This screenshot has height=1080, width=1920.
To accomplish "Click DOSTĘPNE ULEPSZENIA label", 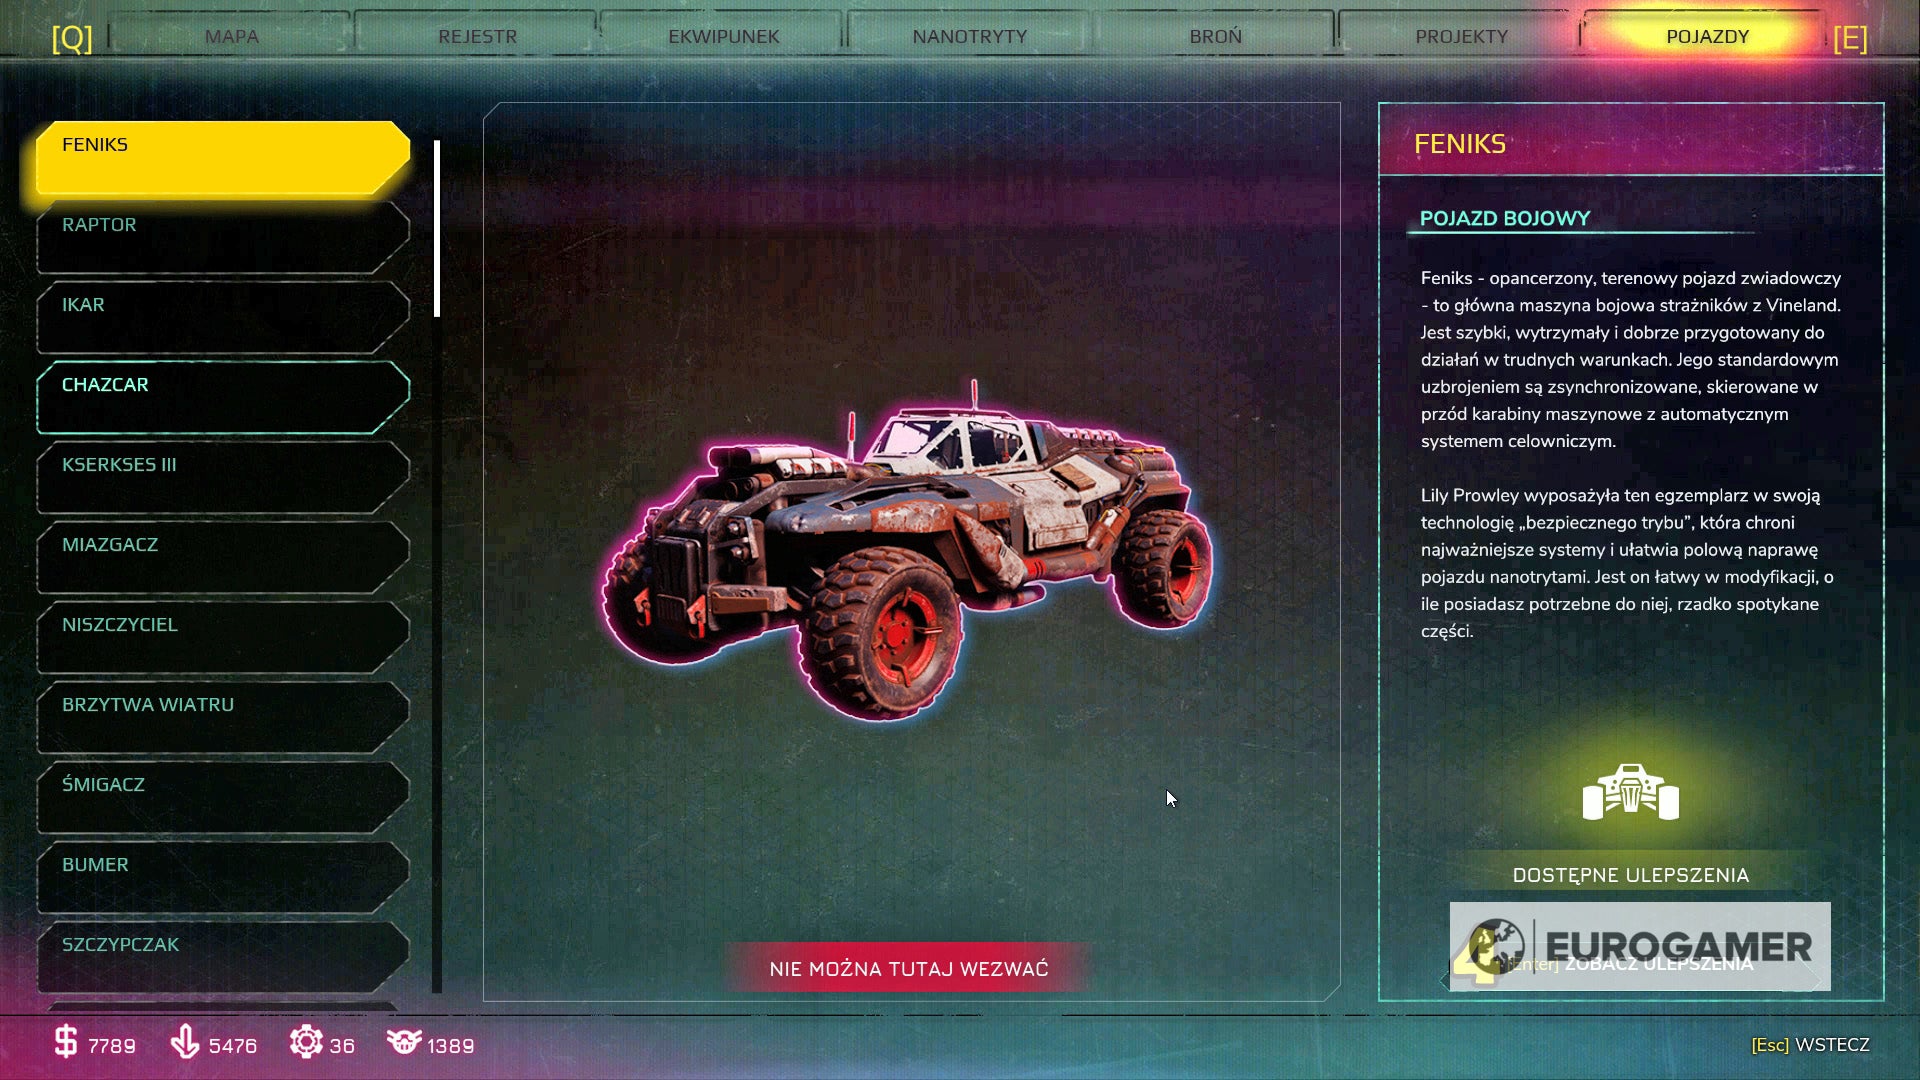I will click(x=1631, y=875).
